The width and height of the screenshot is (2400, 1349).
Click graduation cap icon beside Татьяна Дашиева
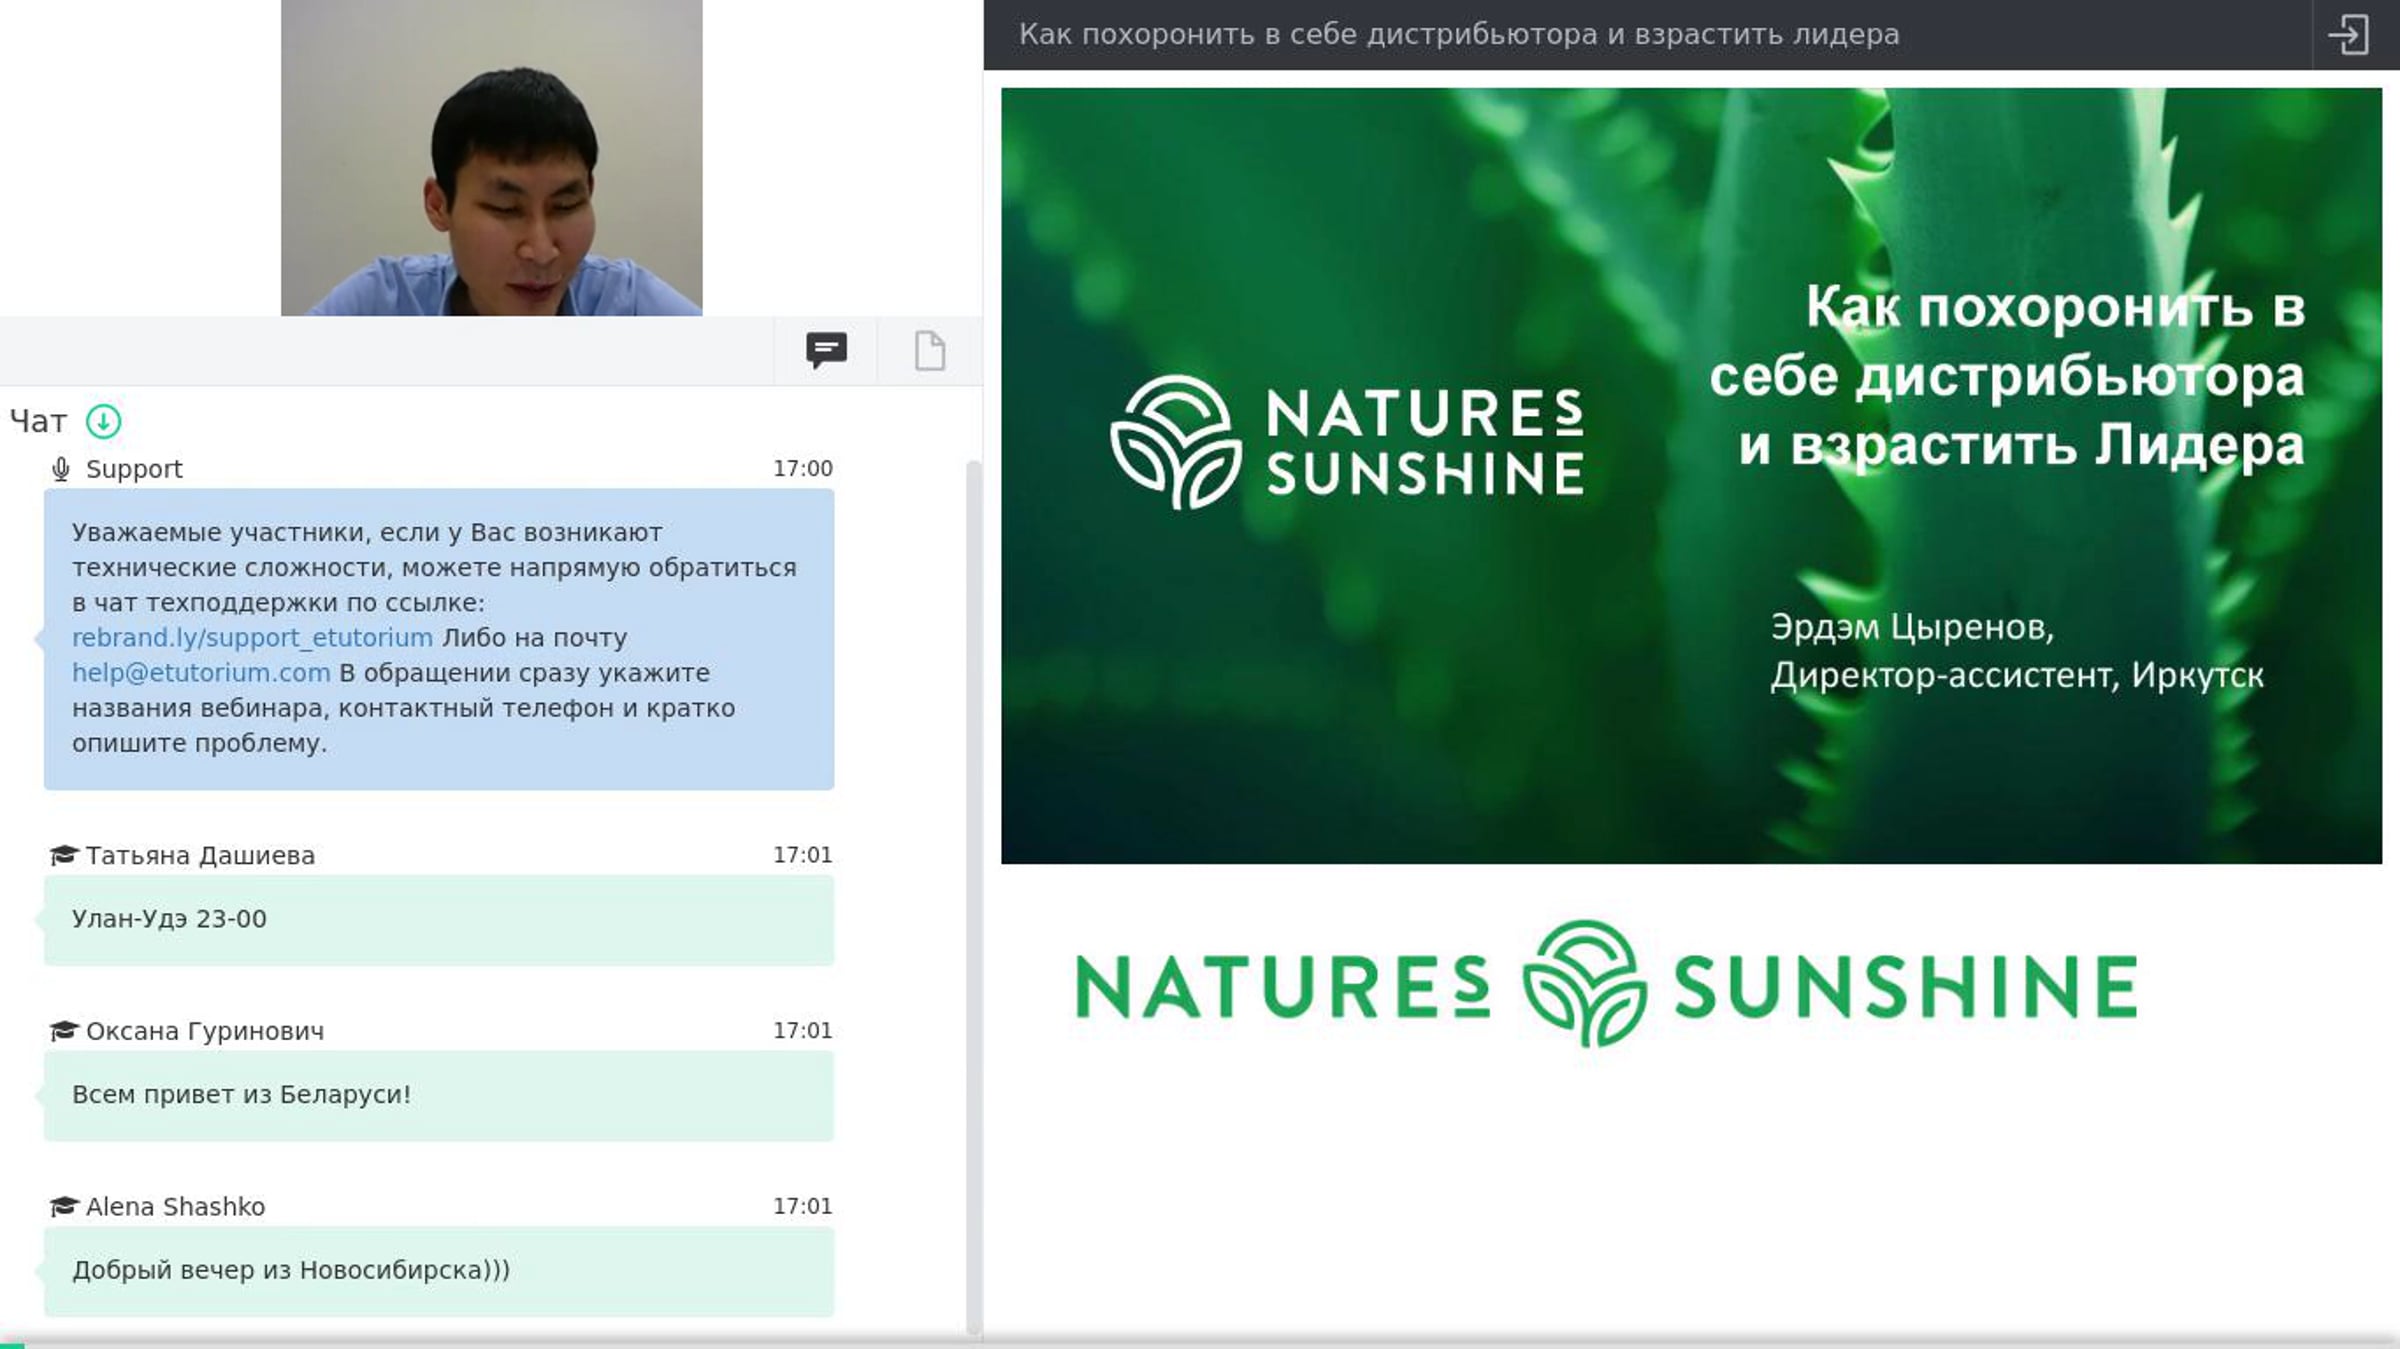[64, 855]
